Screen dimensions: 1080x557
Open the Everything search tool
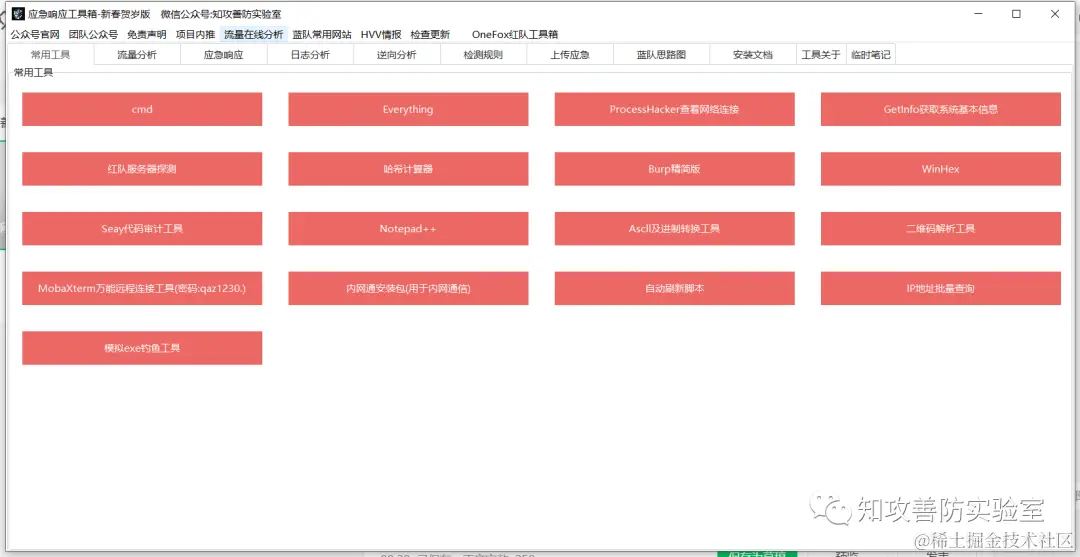pos(408,109)
